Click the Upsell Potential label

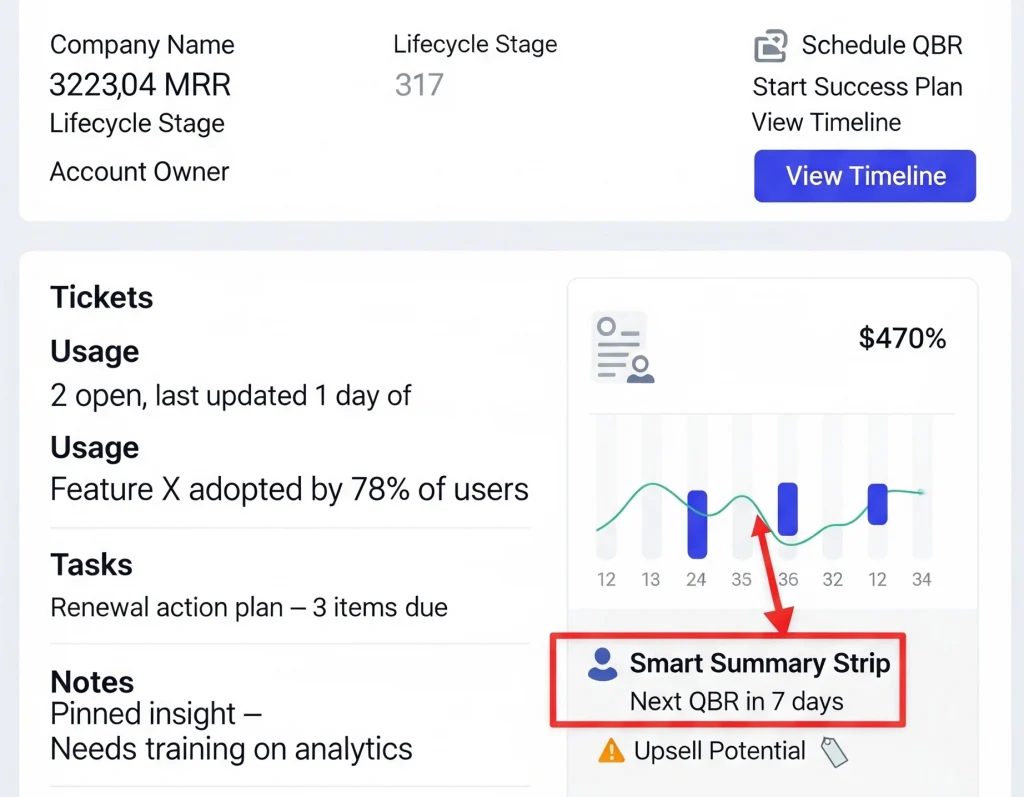pos(720,751)
